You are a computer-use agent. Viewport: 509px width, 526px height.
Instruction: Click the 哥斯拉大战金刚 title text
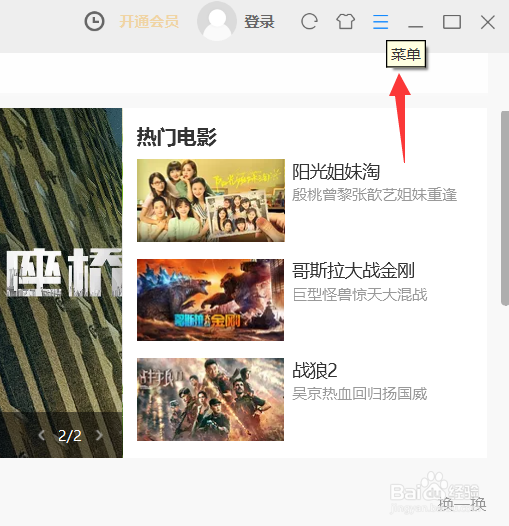353,271
